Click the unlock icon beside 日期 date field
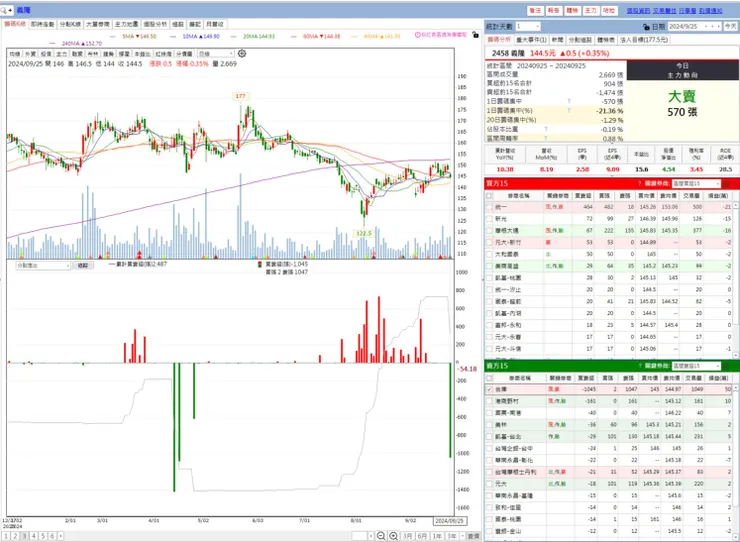The height and width of the screenshot is (542, 740). [646, 27]
